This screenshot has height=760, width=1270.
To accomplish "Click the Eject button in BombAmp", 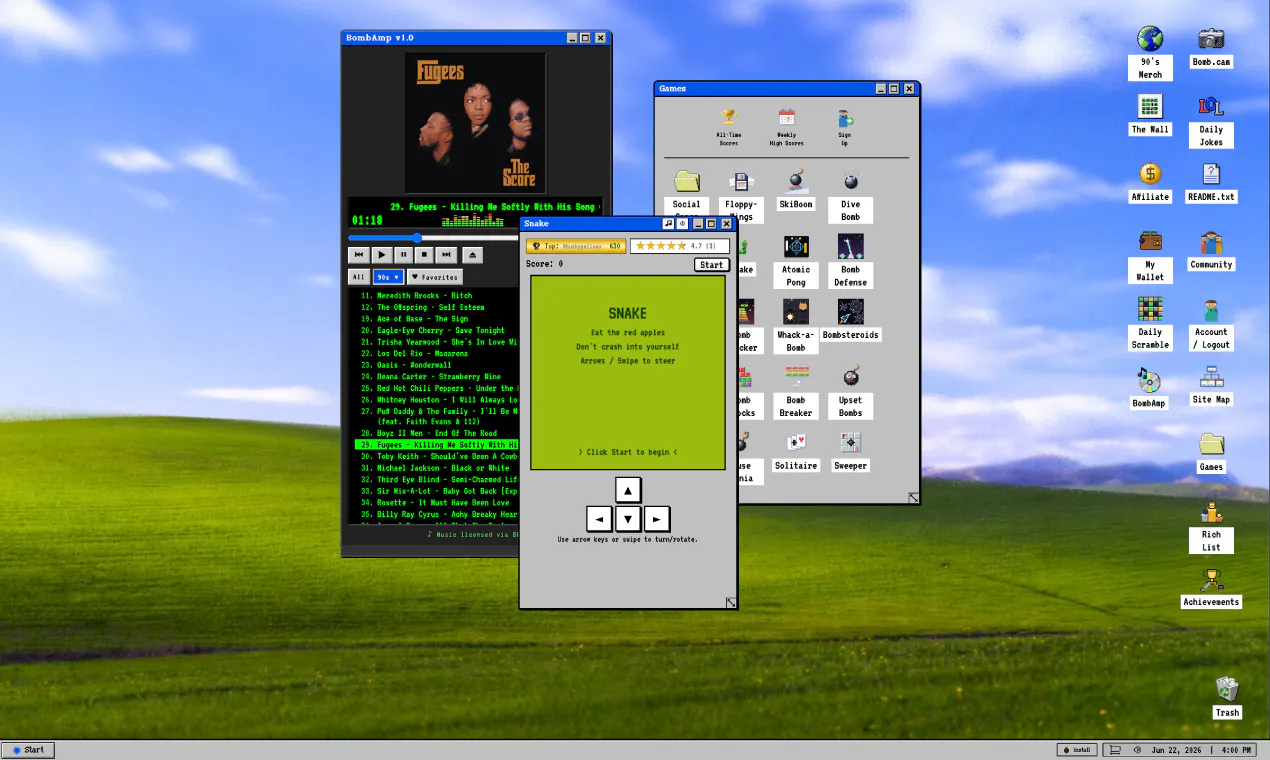I will pos(473,255).
